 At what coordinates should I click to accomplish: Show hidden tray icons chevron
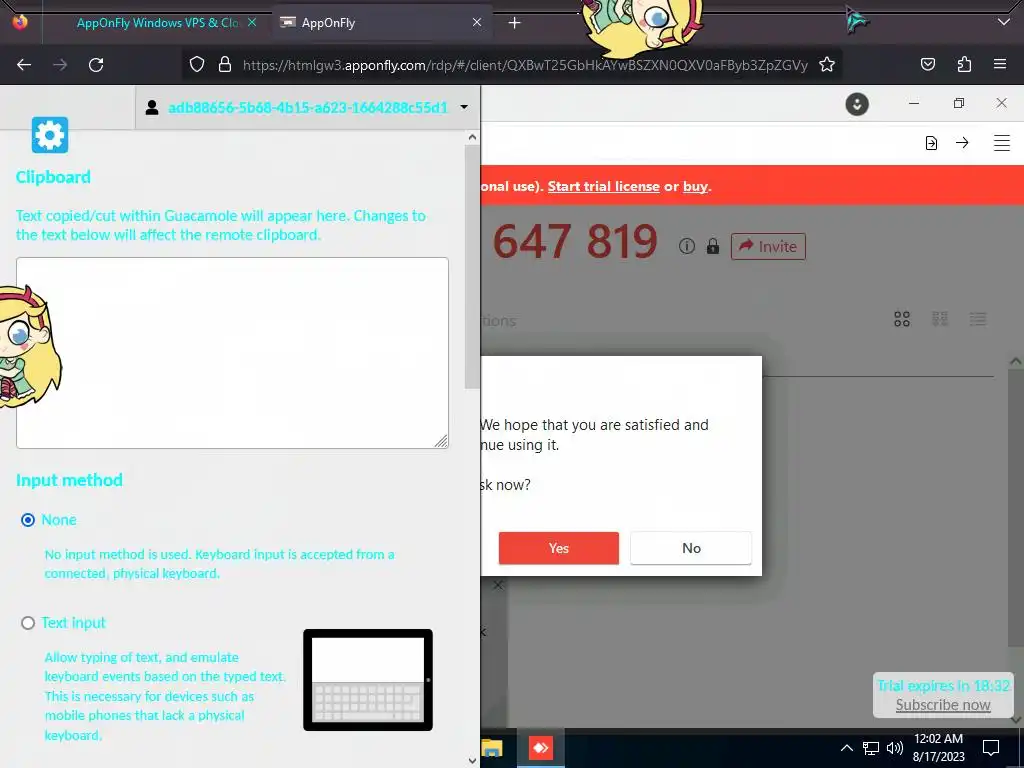846,748
